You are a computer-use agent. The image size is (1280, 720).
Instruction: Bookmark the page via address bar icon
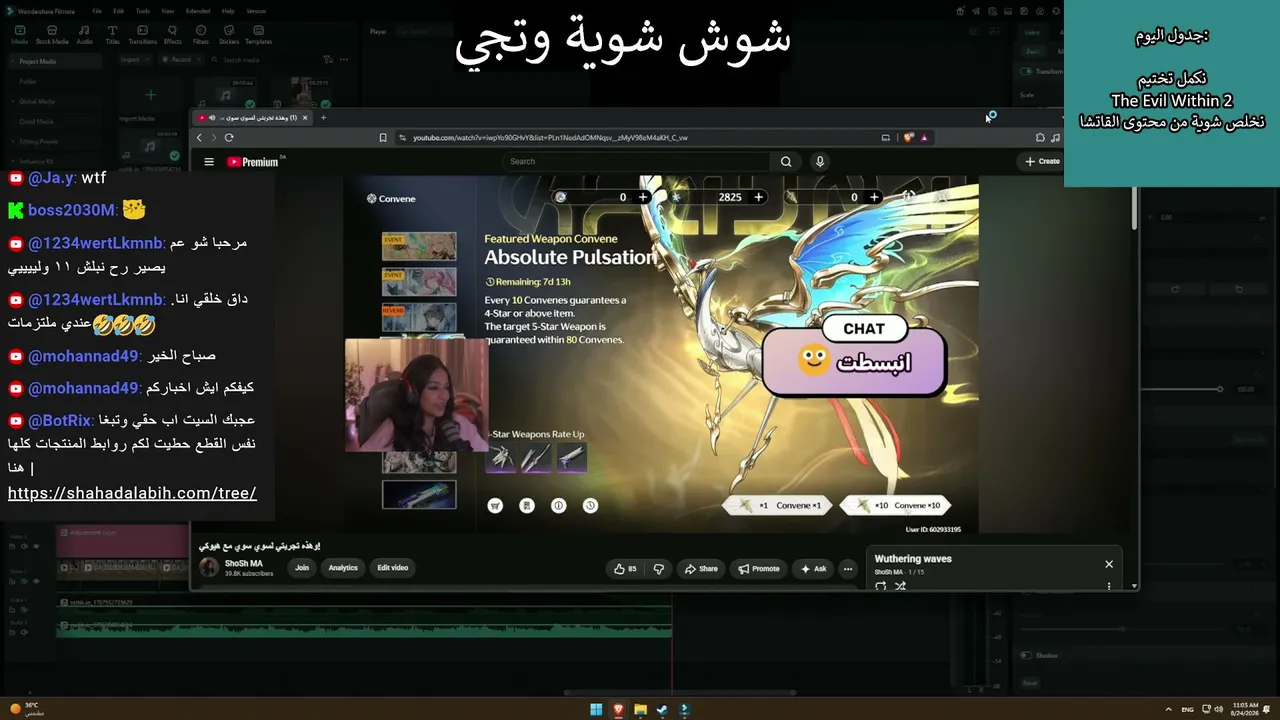pyautogui.click(x=383, y=138)
